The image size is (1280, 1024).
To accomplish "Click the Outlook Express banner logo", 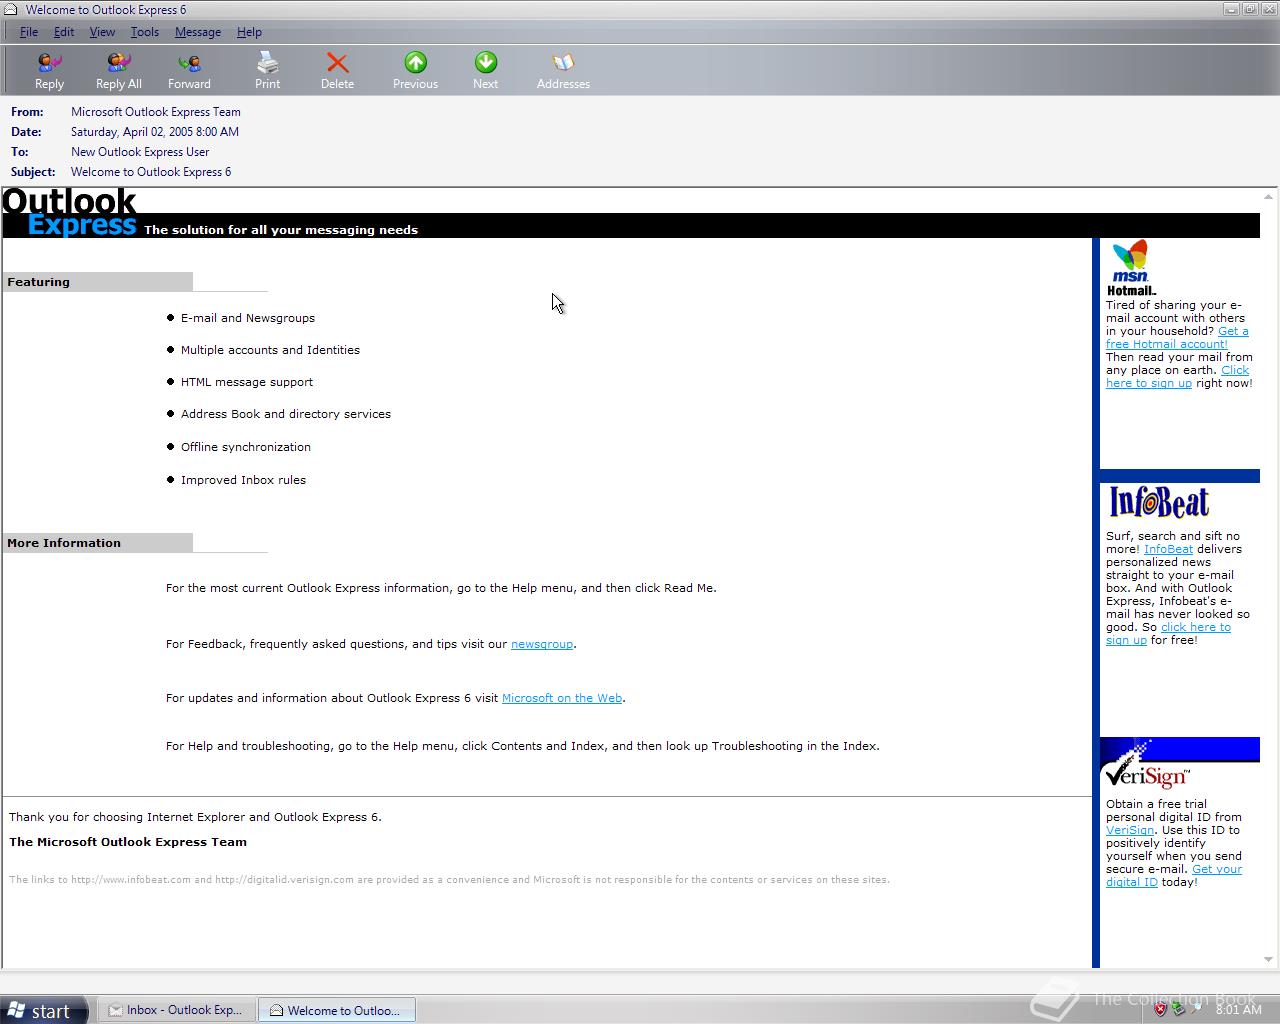I will (x=70, y=213).
